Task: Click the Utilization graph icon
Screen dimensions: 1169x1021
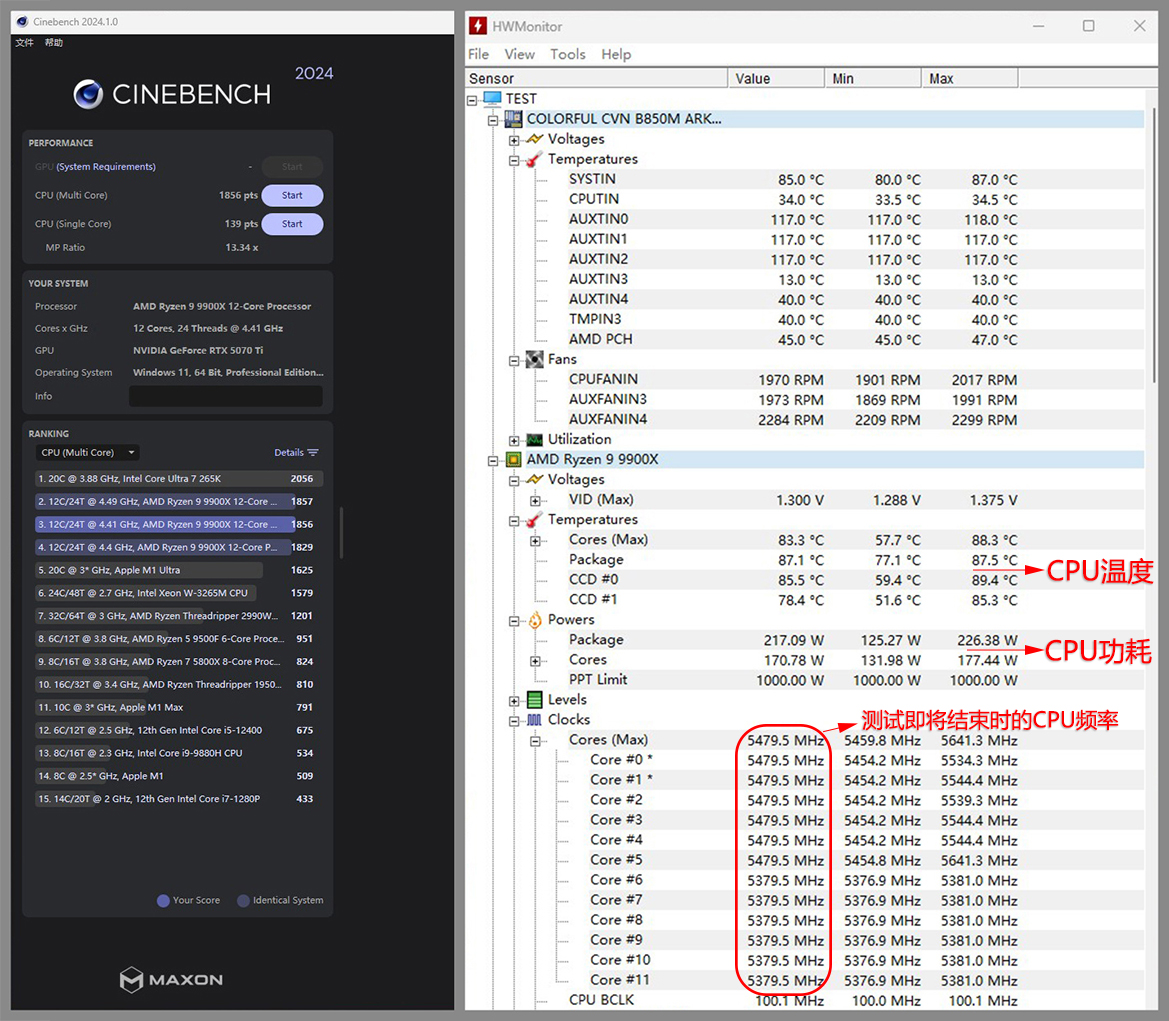Action: (534, 440)
